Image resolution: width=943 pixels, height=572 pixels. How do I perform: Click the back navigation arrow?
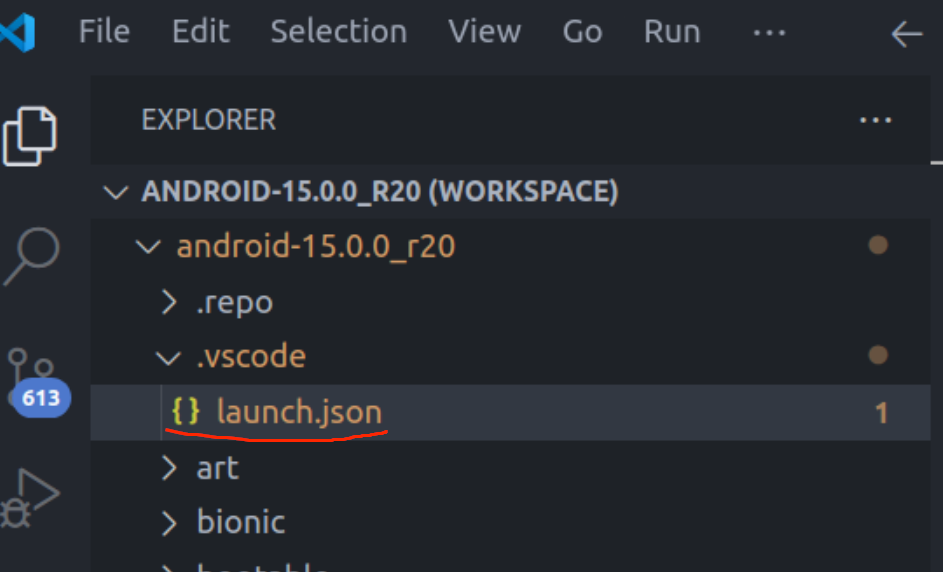point(906,34)
